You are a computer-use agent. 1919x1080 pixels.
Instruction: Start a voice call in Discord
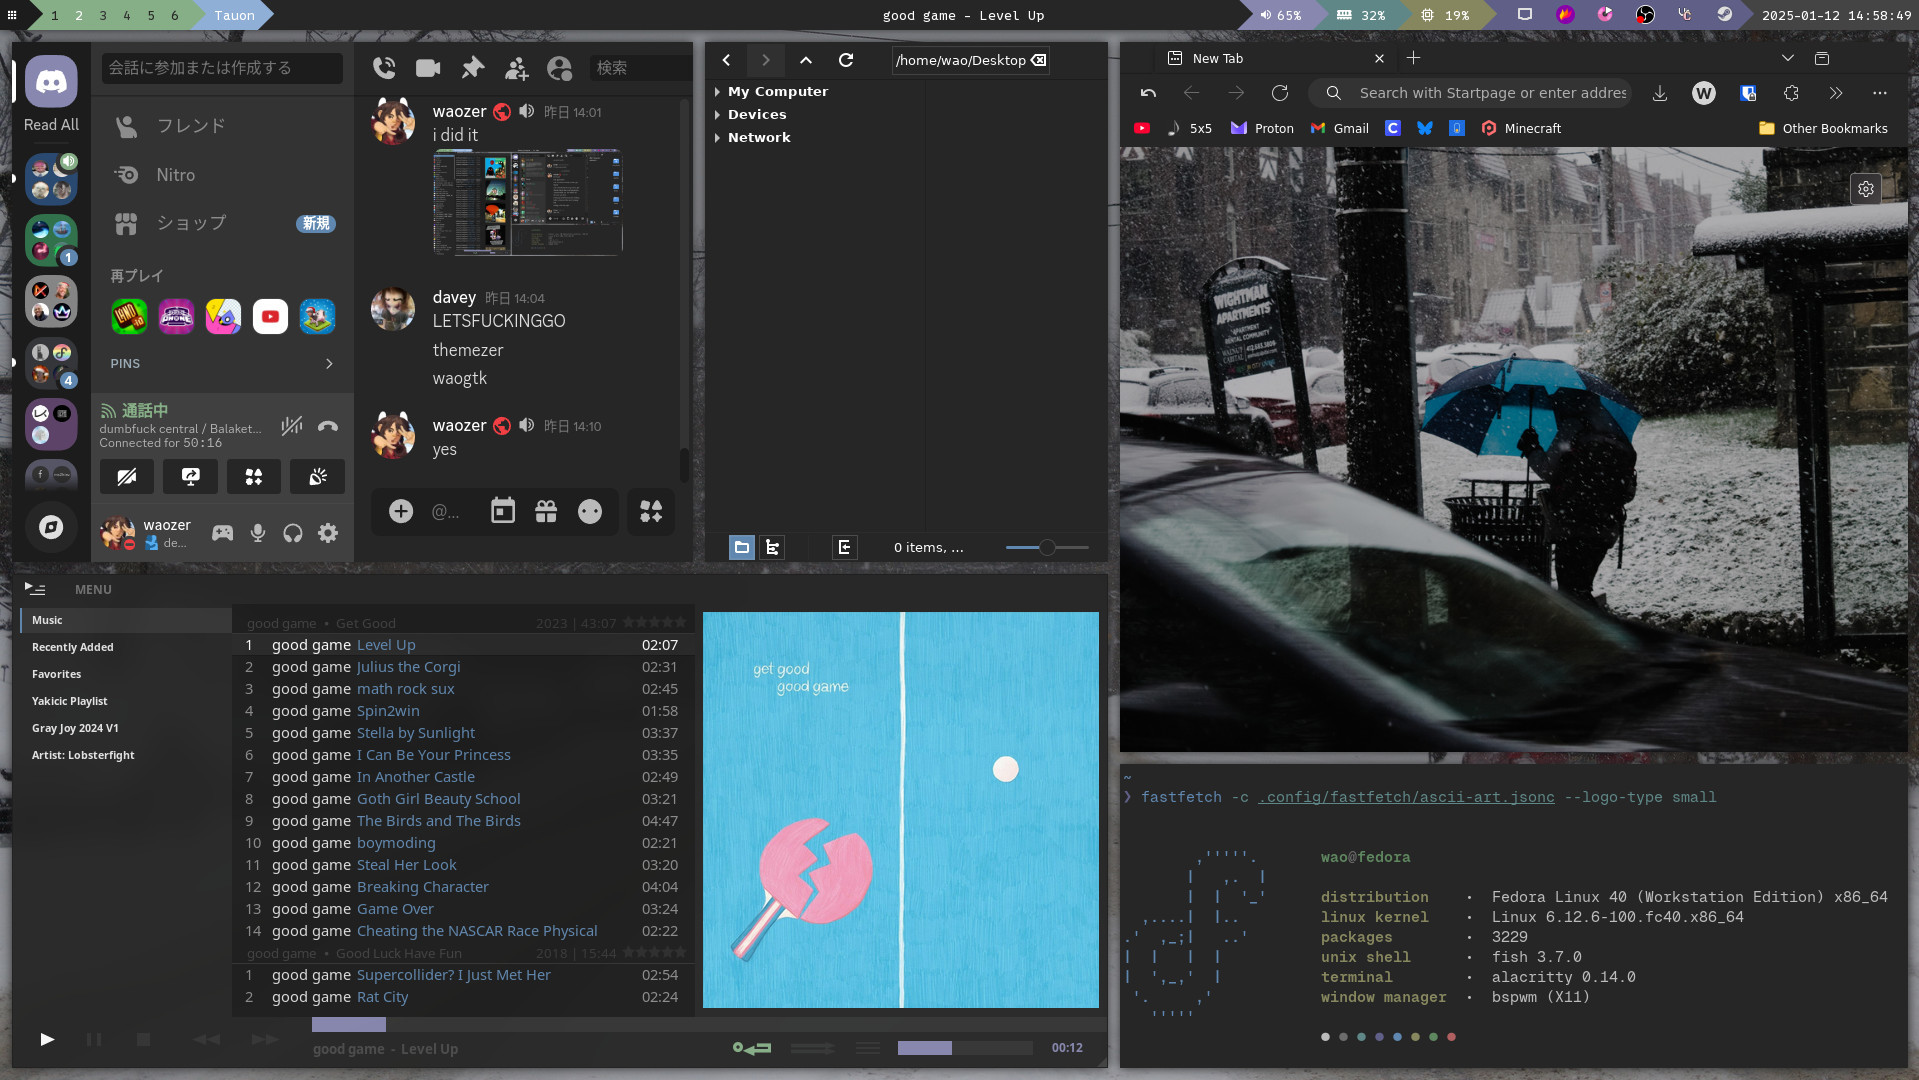[384, 67]
